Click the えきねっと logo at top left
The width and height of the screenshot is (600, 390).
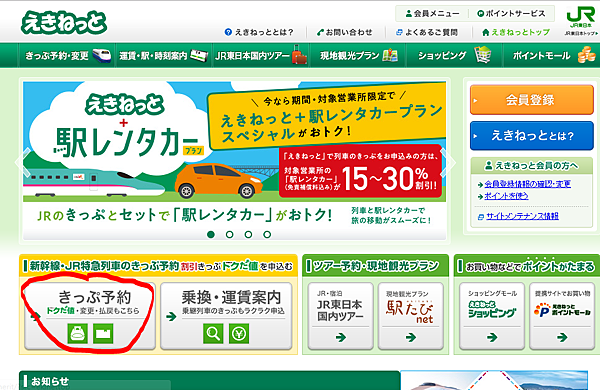(64, 23)
